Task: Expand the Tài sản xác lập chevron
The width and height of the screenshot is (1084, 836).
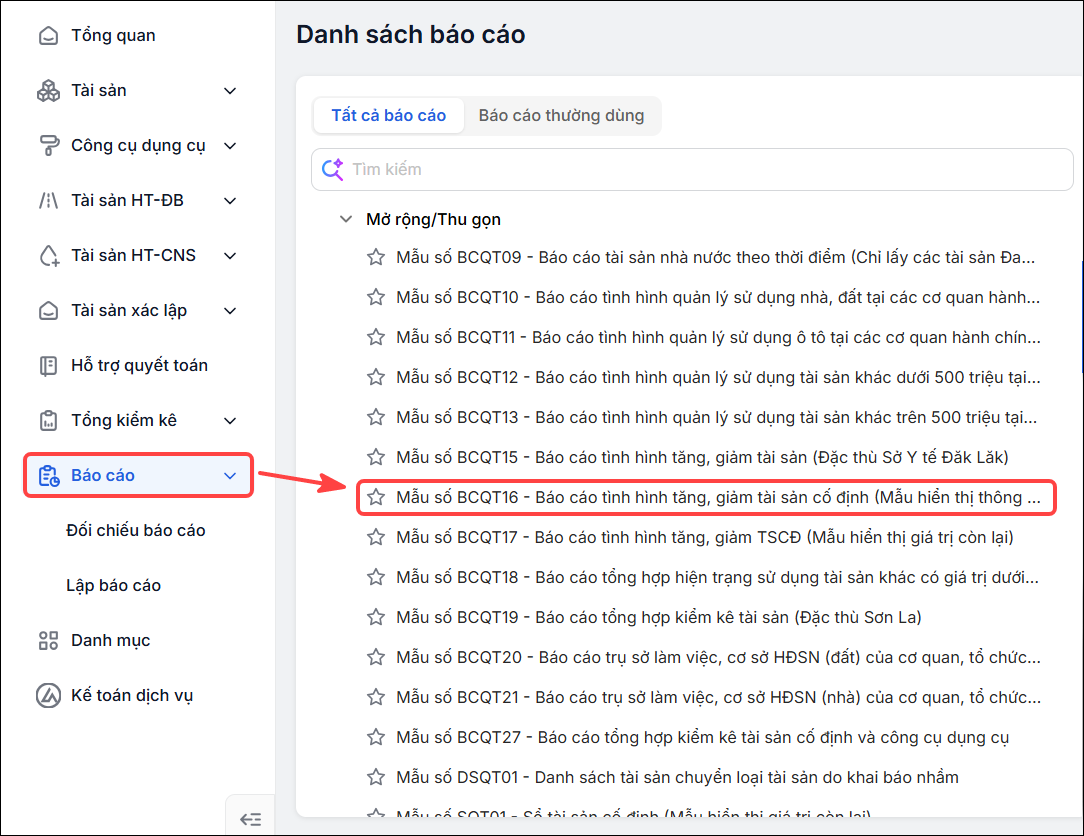Action: tap(230, 310)
